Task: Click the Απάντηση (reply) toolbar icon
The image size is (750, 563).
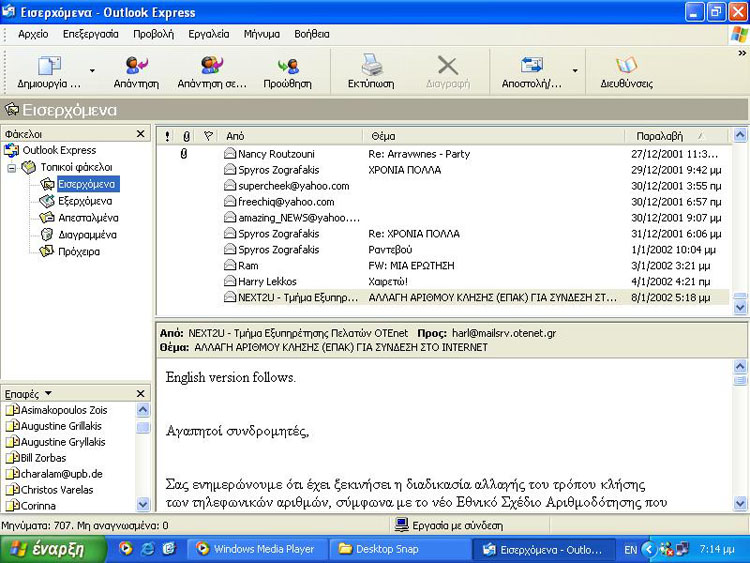Action: [x=136, y=65]
